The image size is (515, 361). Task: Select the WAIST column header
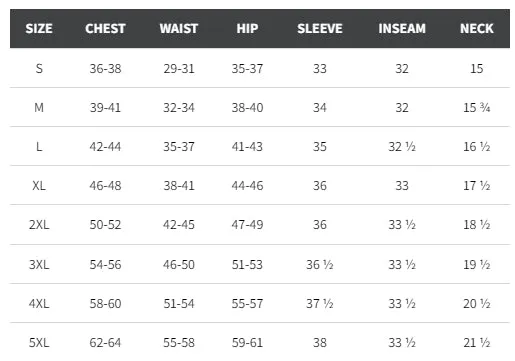(x=179, y=29)
